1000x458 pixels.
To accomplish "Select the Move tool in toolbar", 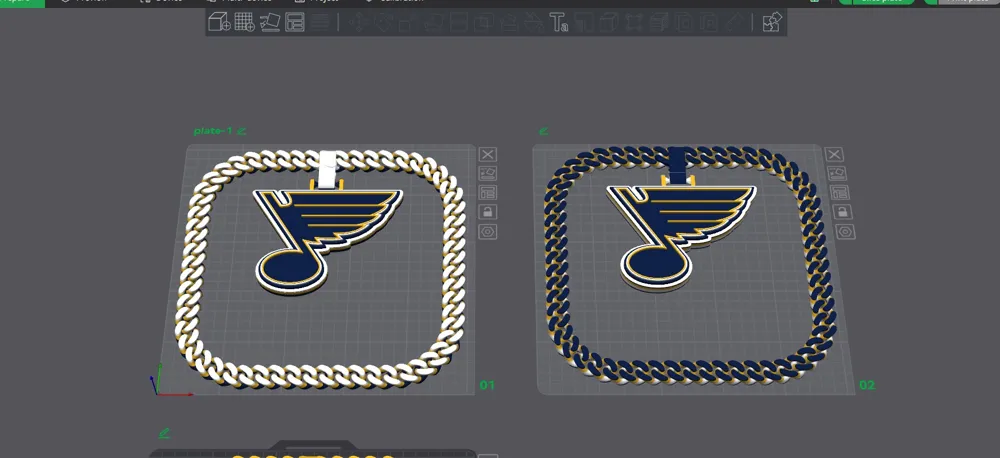I will (358, 23).
